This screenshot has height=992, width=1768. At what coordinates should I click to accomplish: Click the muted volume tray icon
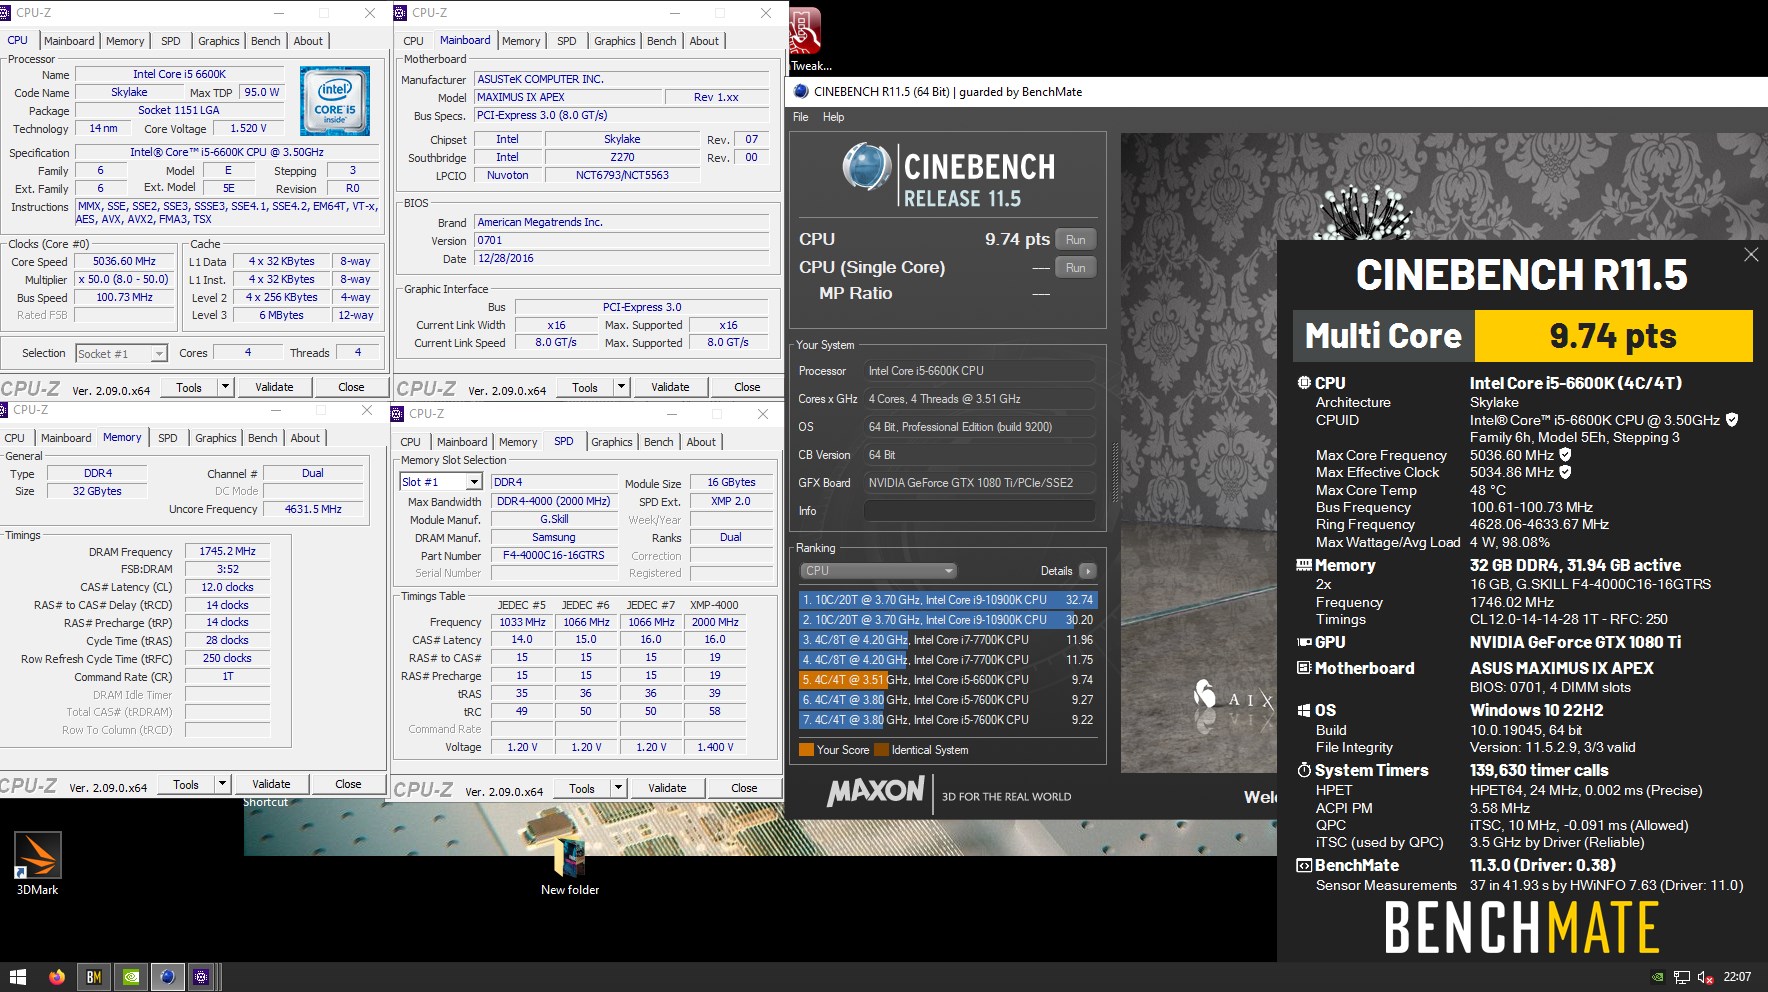click(1706, 977)
